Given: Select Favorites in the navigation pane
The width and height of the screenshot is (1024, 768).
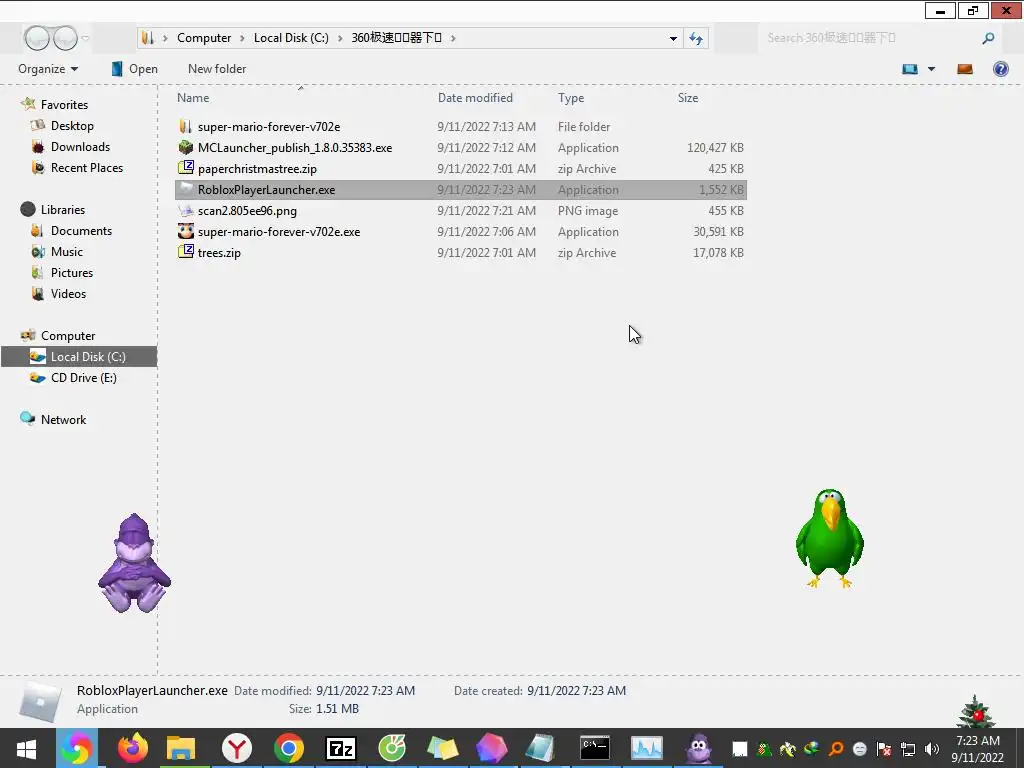Looking at the screenshot, I should click(x=64, y=104).
